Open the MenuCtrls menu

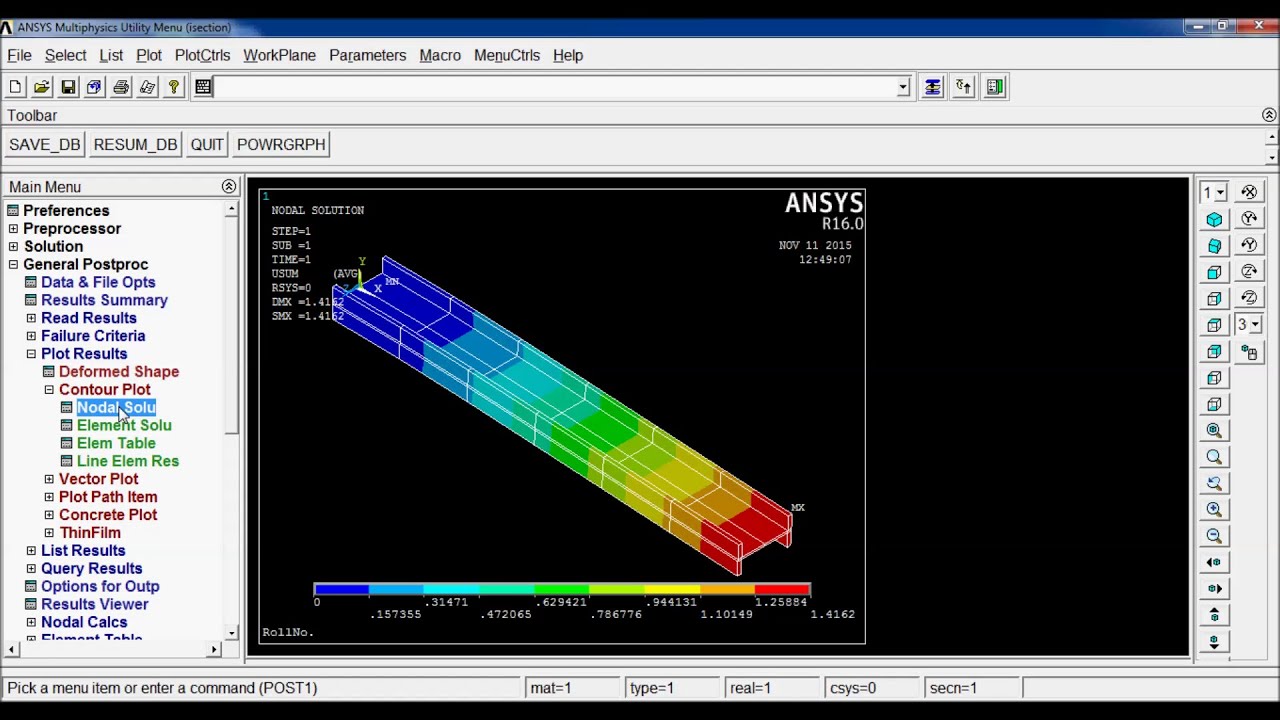coord(507,55)
